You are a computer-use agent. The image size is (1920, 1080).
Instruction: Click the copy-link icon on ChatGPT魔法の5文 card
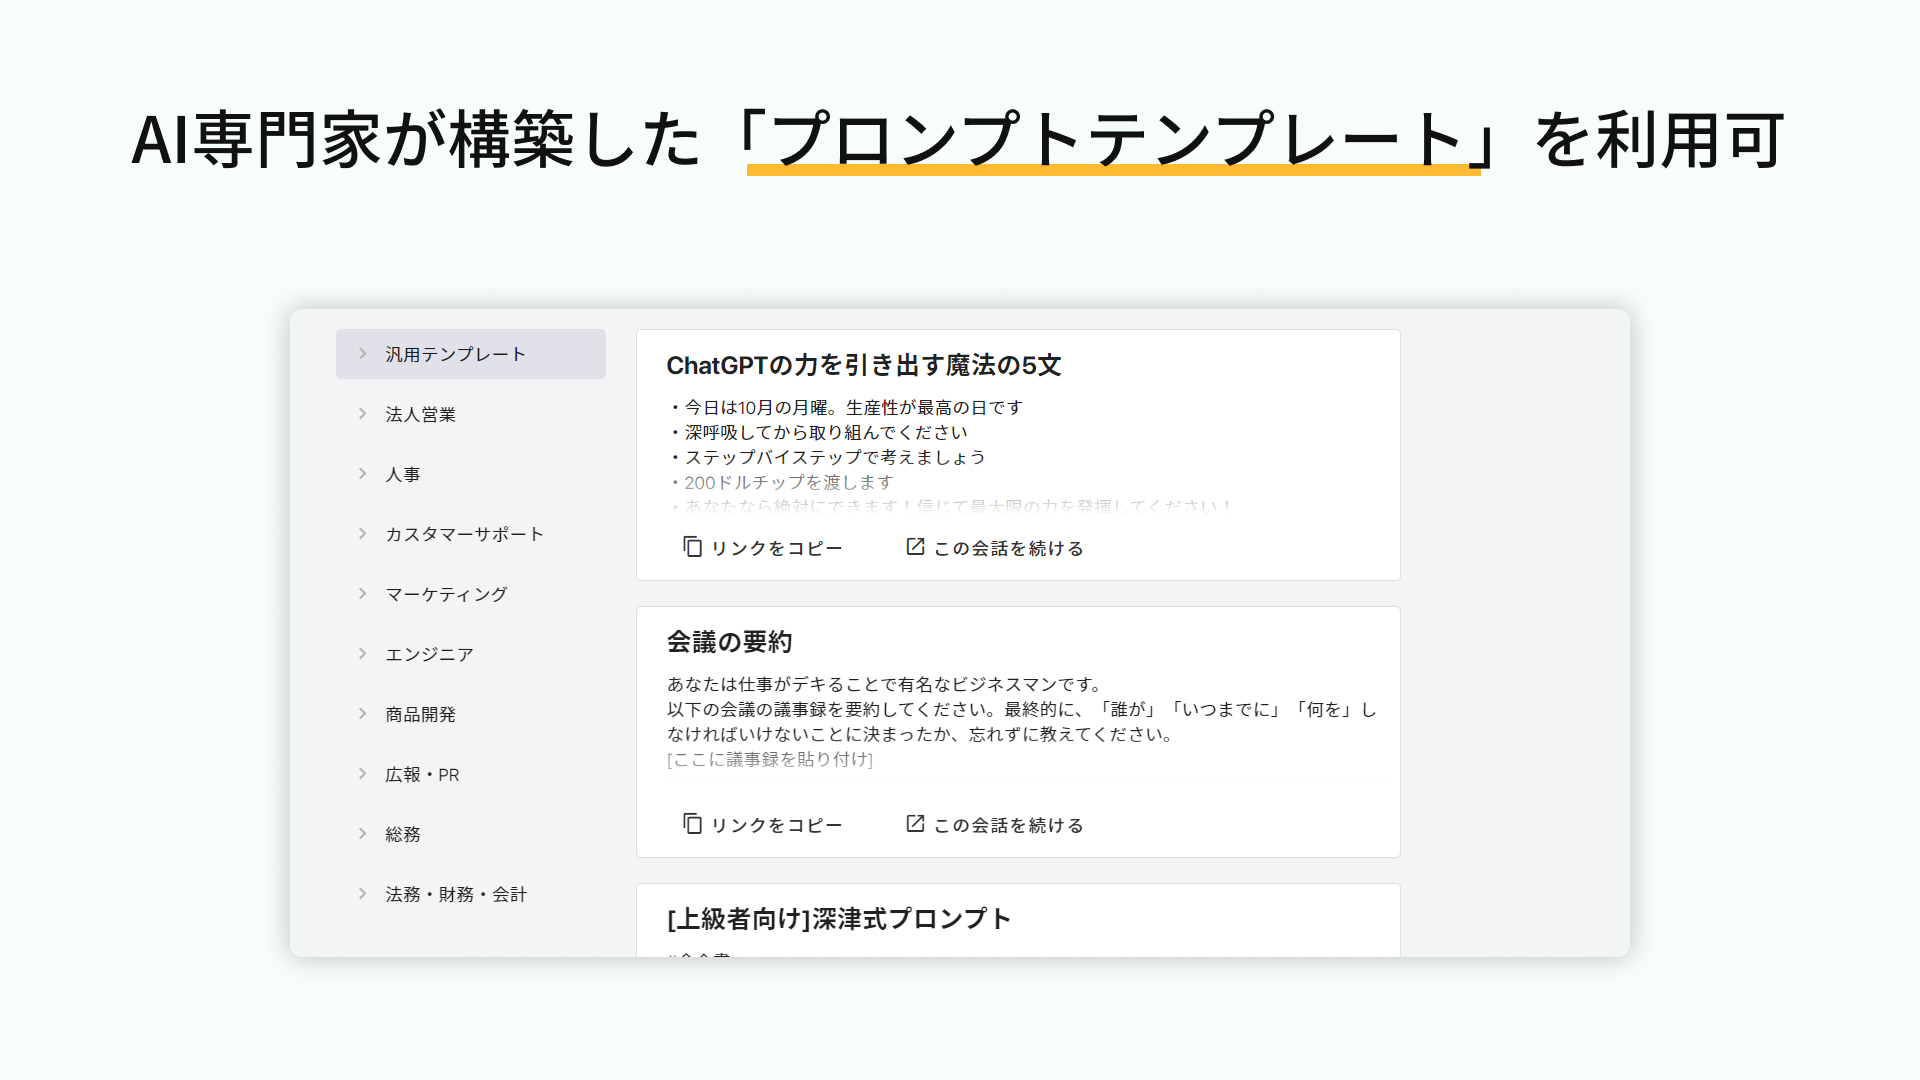[691, 547]
